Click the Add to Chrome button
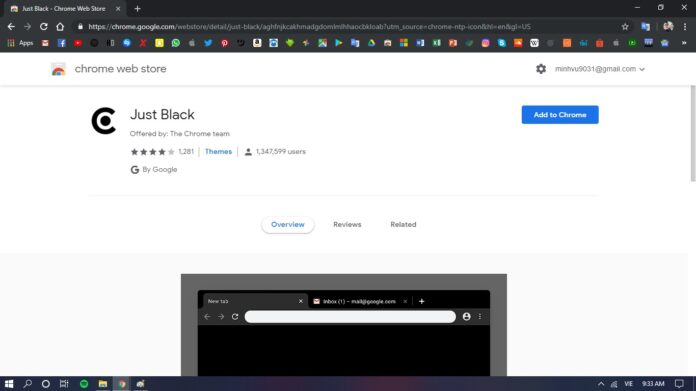The width and height of the screenshot is (696, 391). (560, 115)
